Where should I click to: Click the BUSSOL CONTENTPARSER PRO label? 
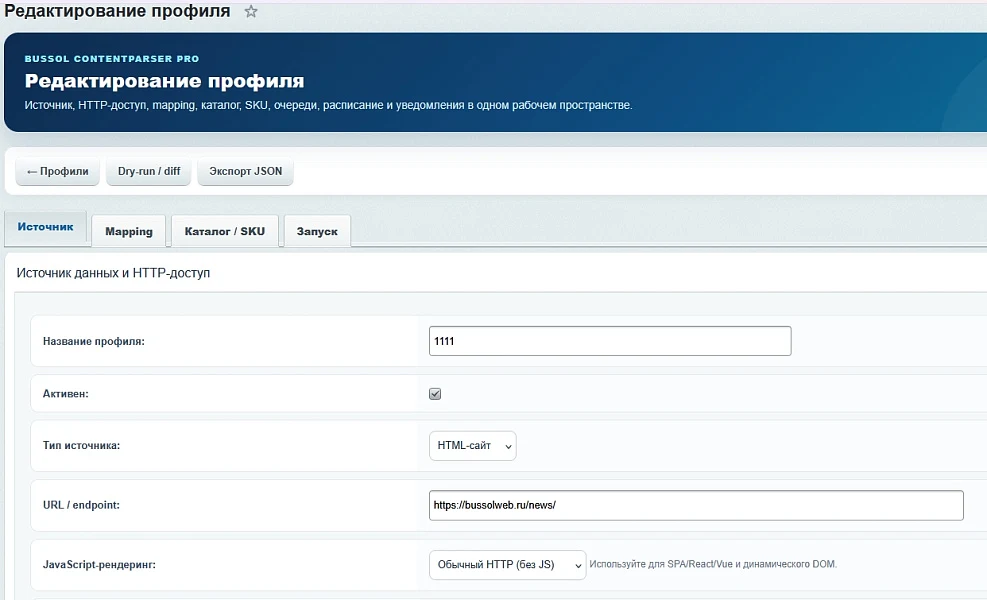(112, 59)
